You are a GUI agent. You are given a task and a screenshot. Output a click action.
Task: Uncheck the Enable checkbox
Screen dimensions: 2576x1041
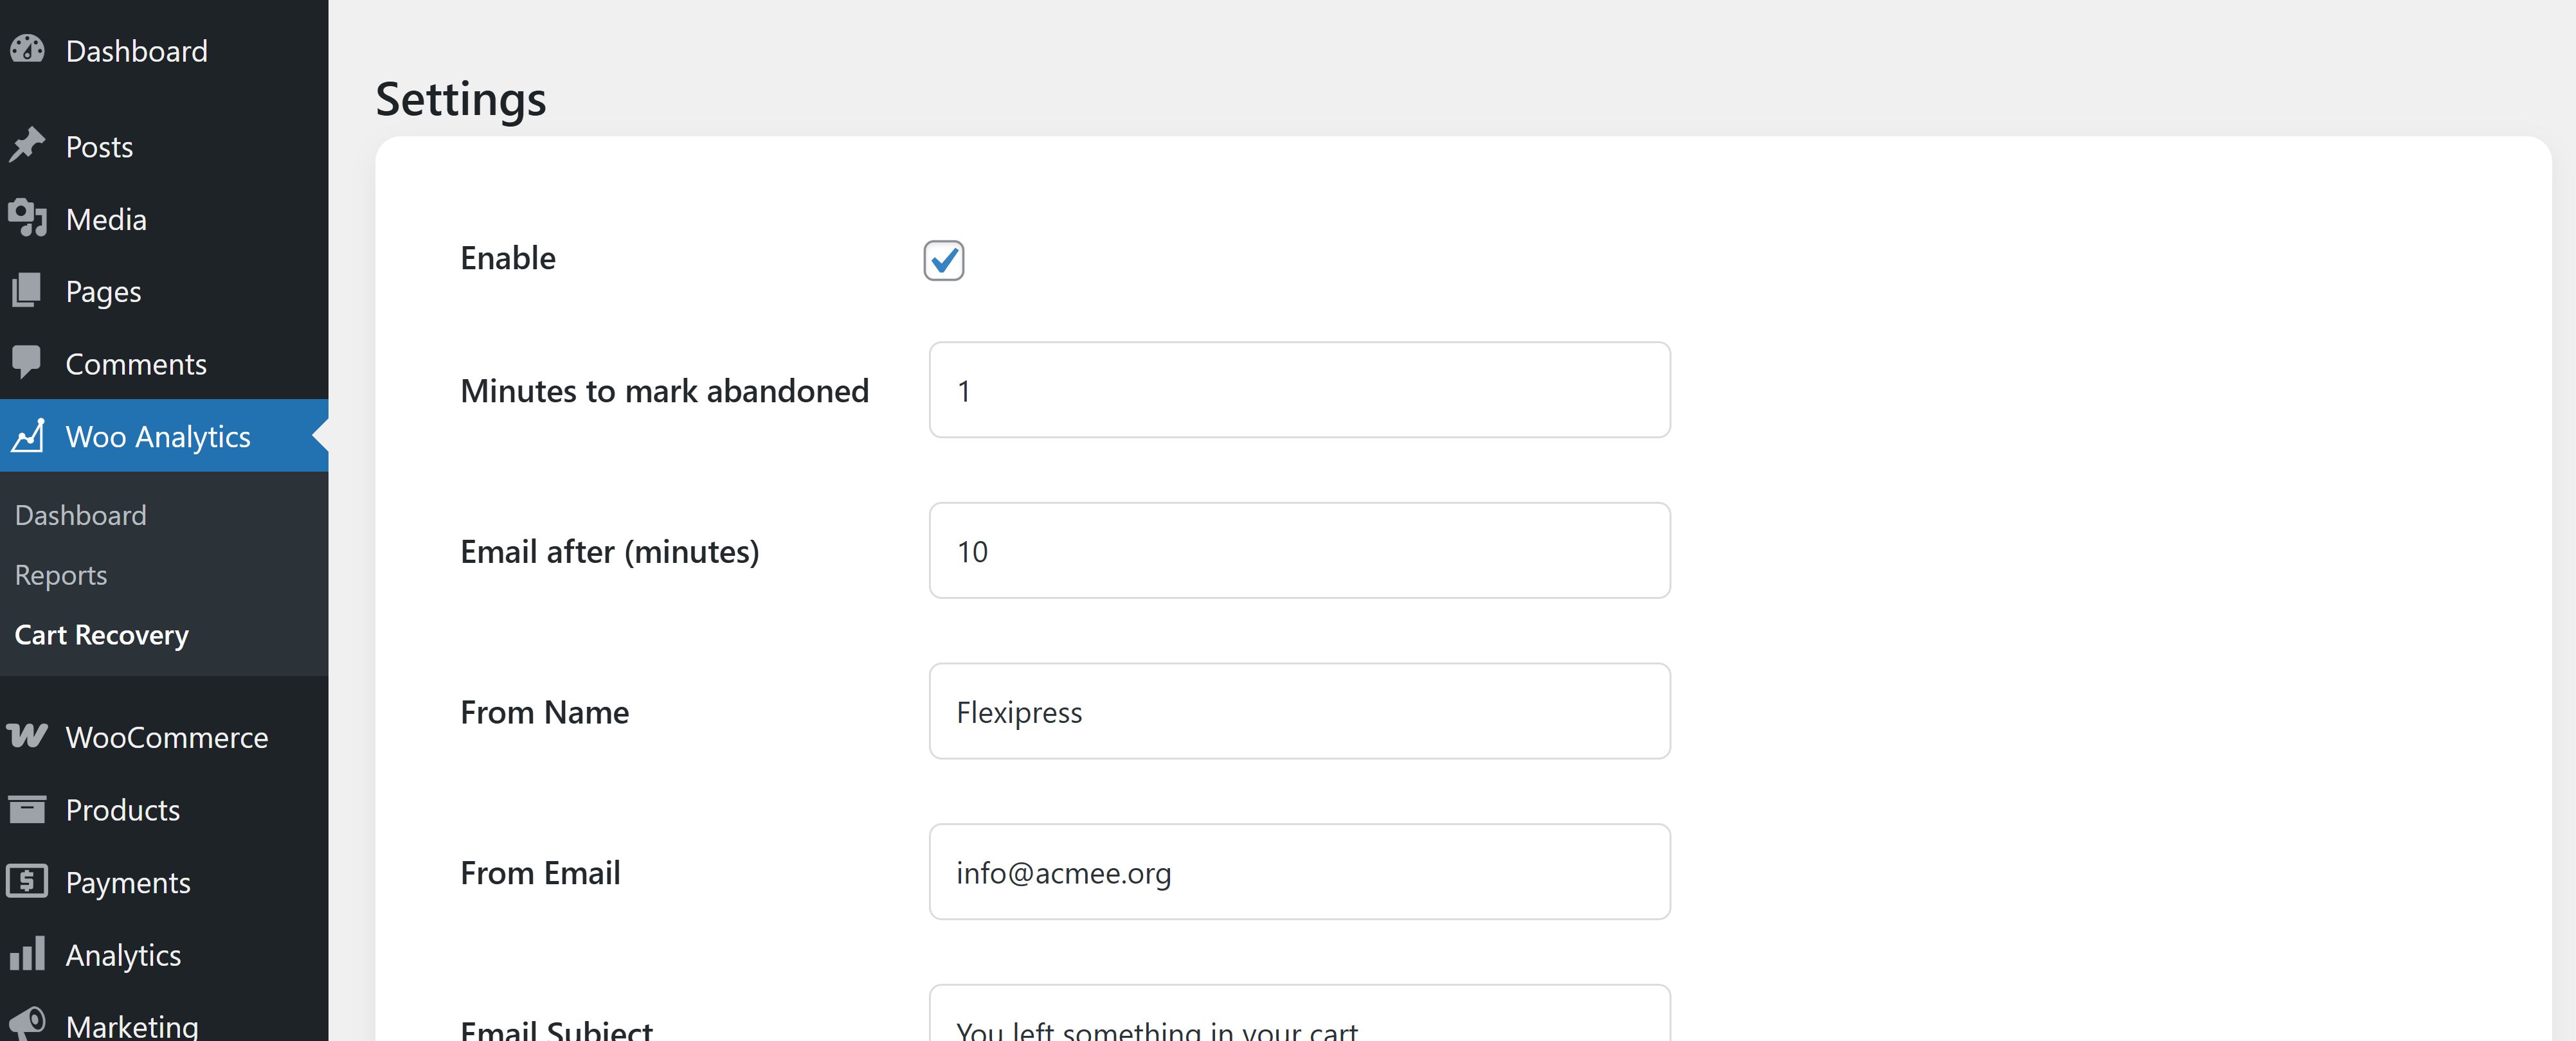[943, 260]
